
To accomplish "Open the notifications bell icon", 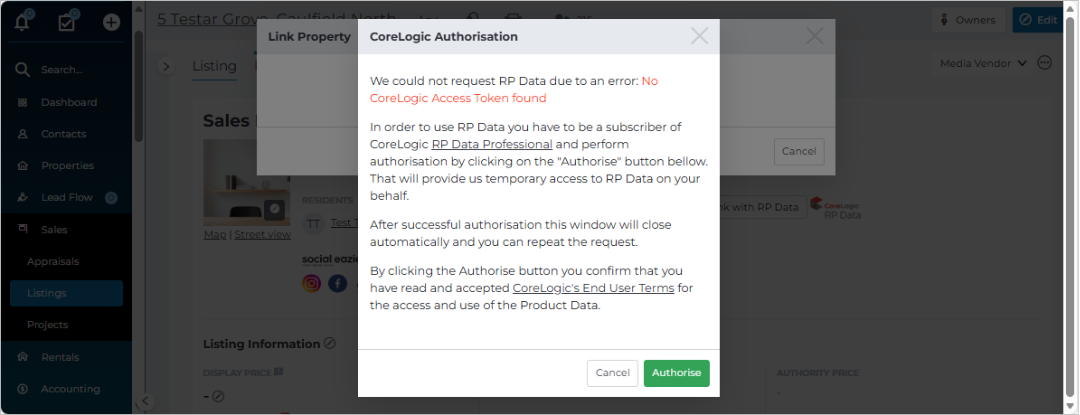I will point(23,22).
